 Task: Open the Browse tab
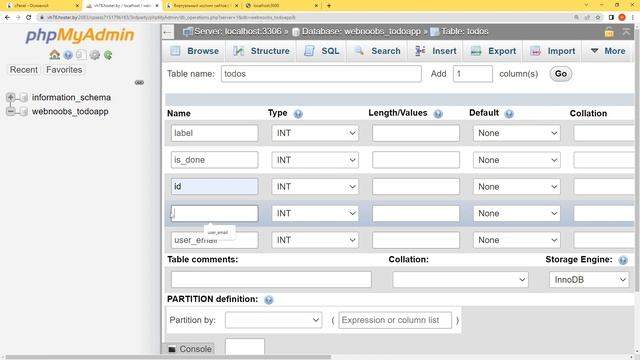tap(194, 51)
